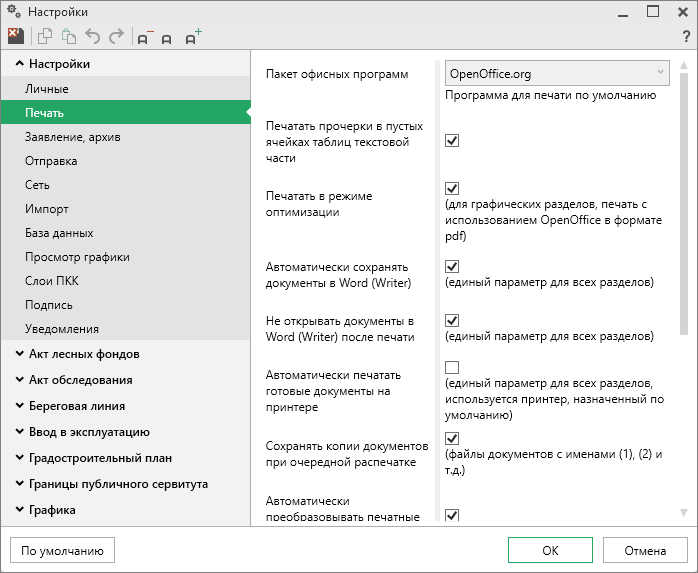Click the undo arrow icon
The width and height of the screenshot is (698, 573).
pos(93,37)
